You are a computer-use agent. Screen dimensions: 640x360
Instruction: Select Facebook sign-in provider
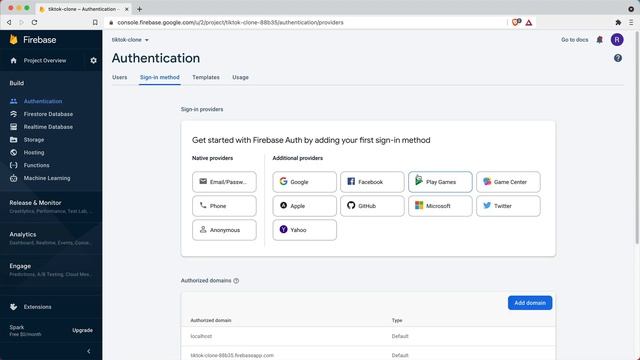(372, 182)
